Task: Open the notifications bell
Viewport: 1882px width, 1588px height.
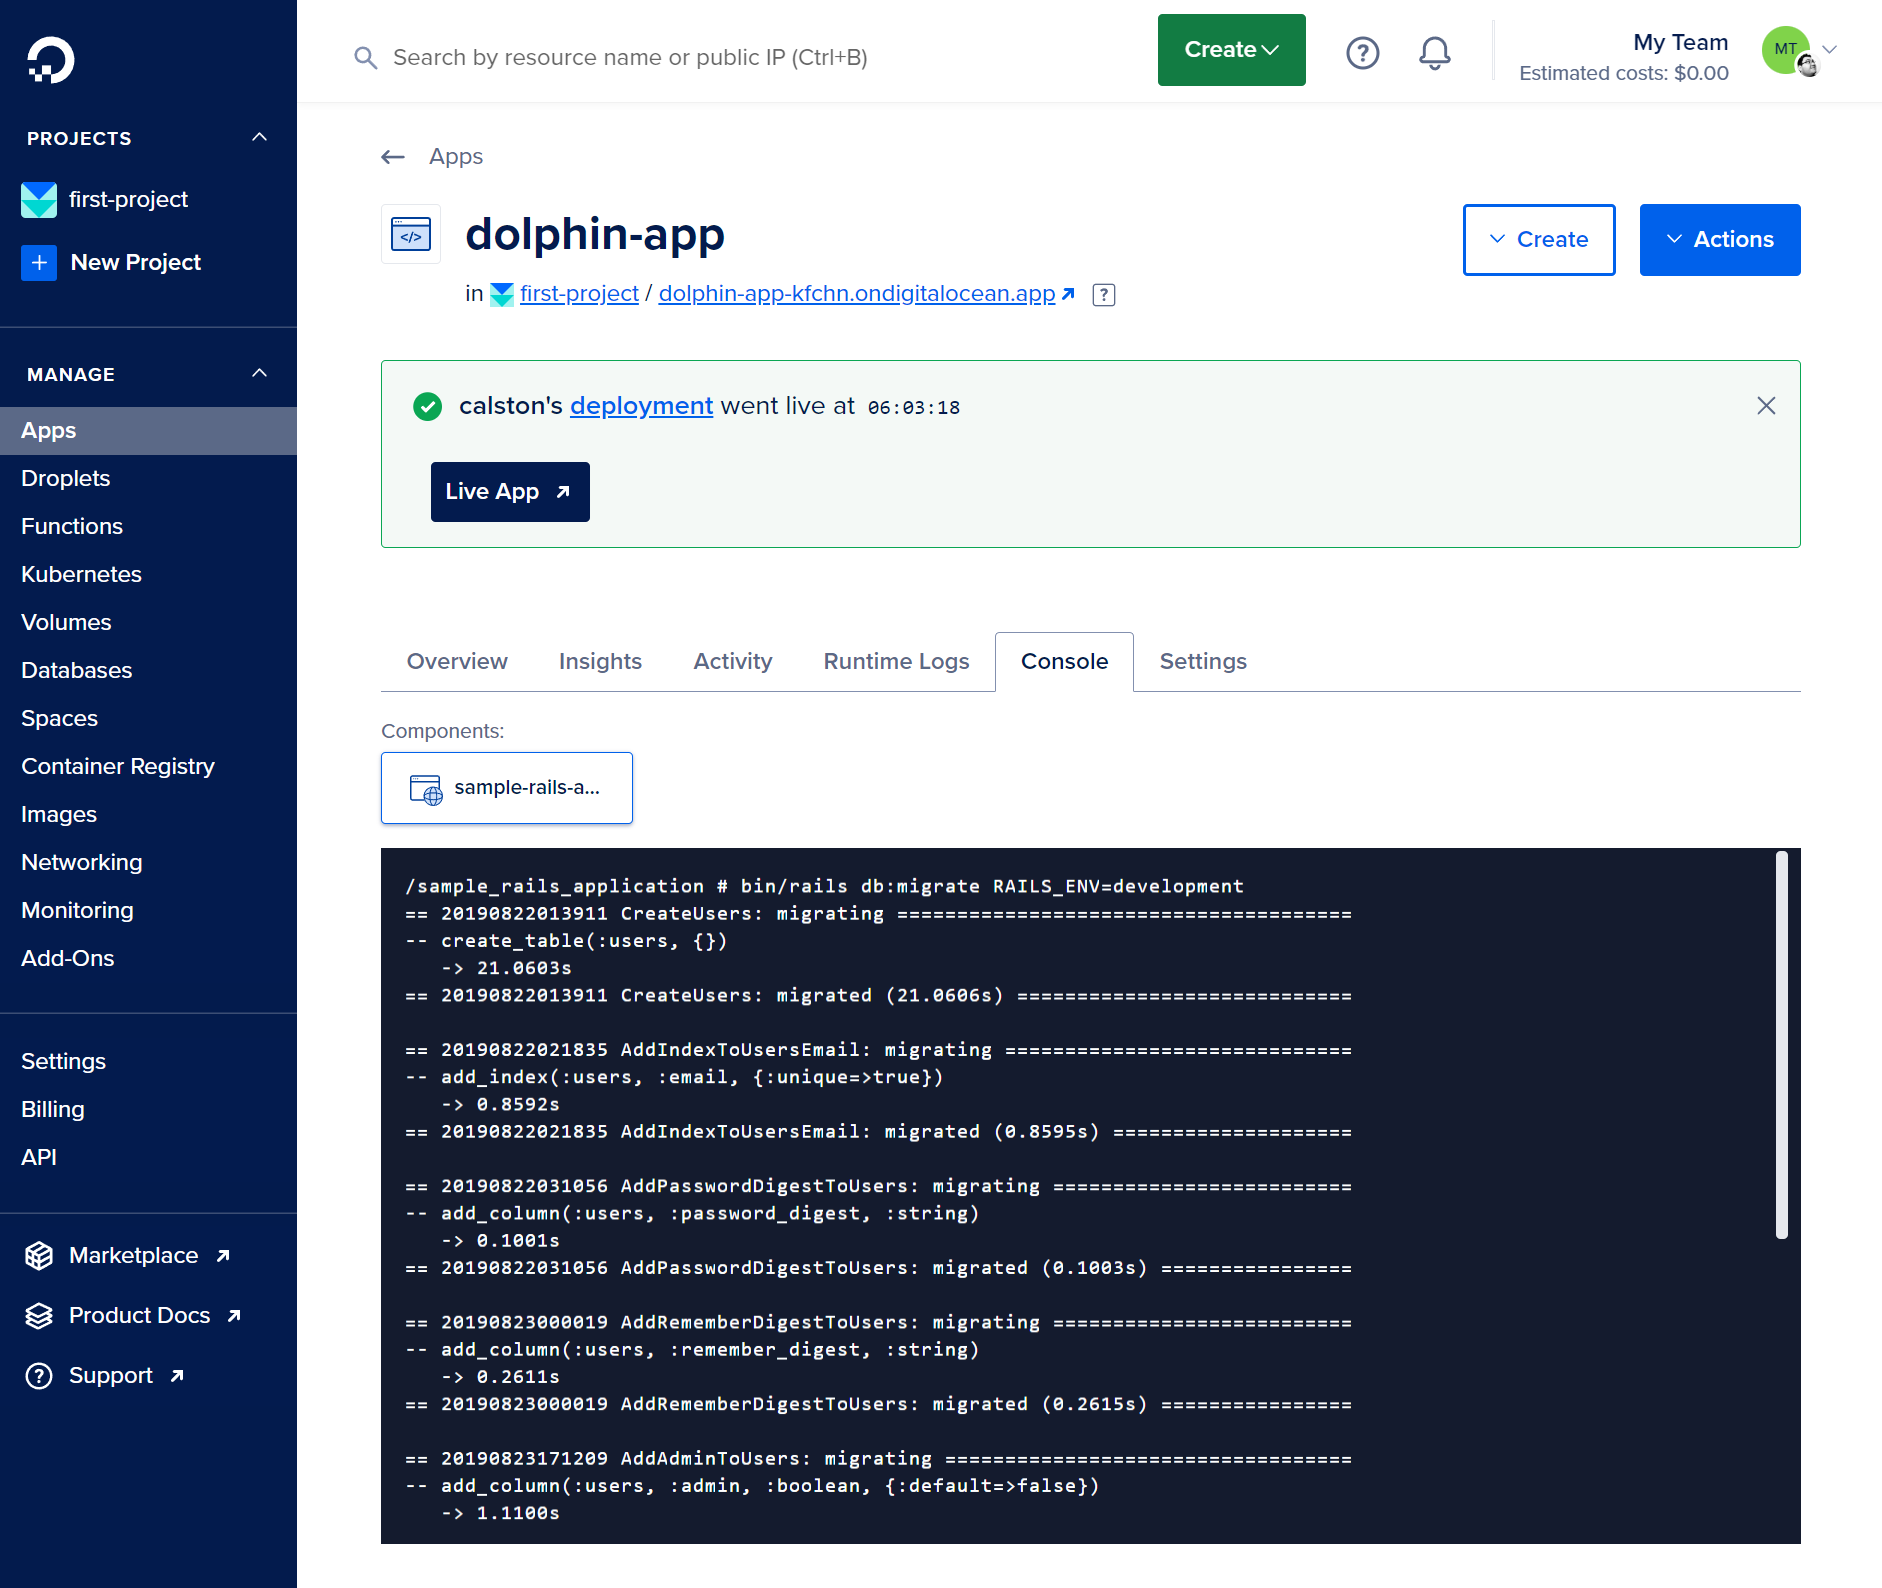Action: click(x=1434, y=52)
